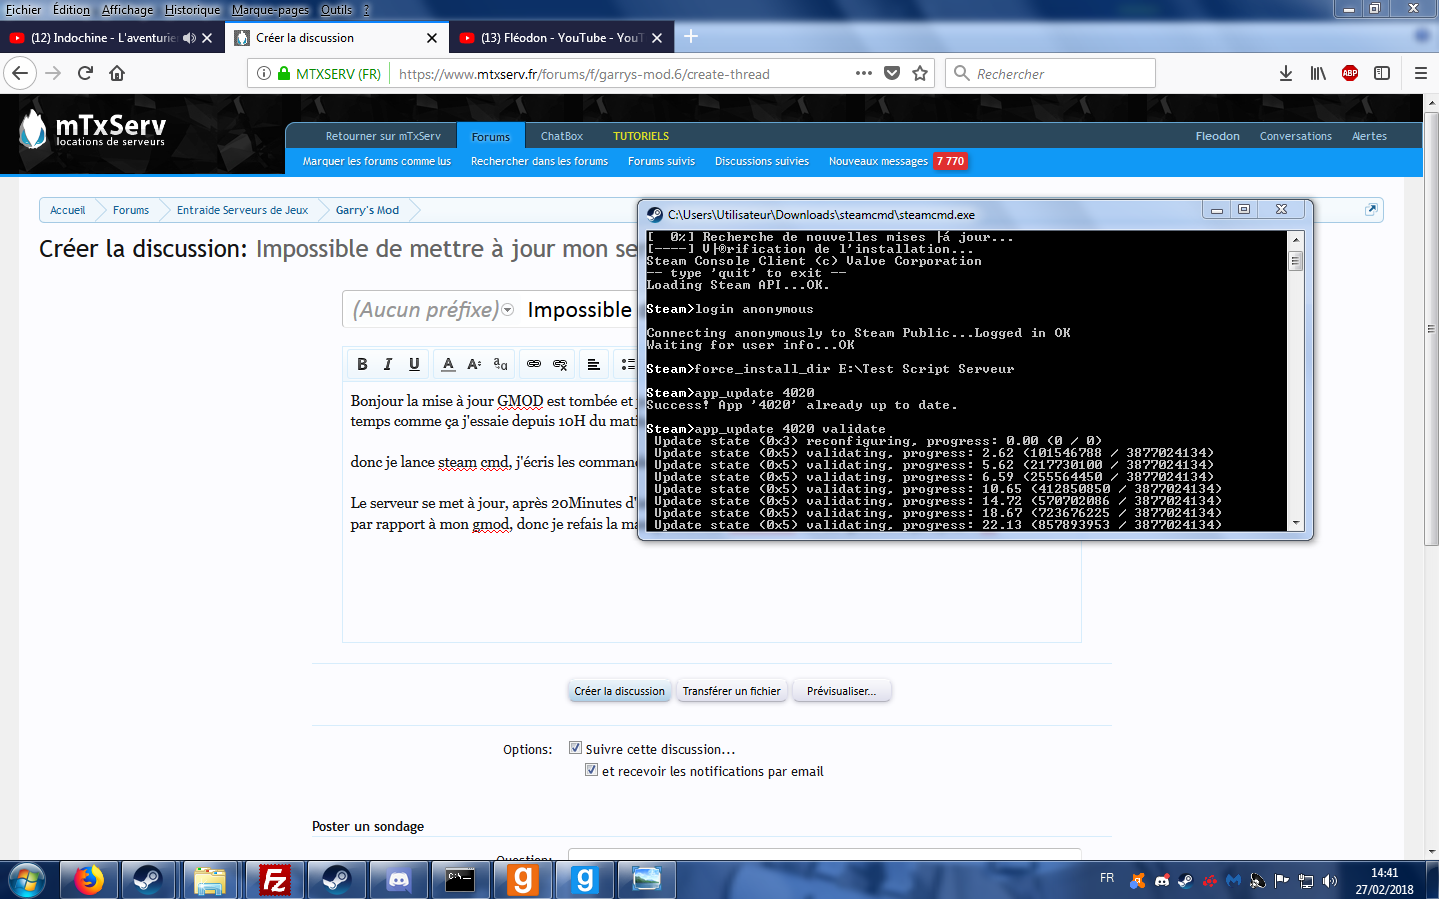
Task: Open the font size selector
Action: (474, 364)
